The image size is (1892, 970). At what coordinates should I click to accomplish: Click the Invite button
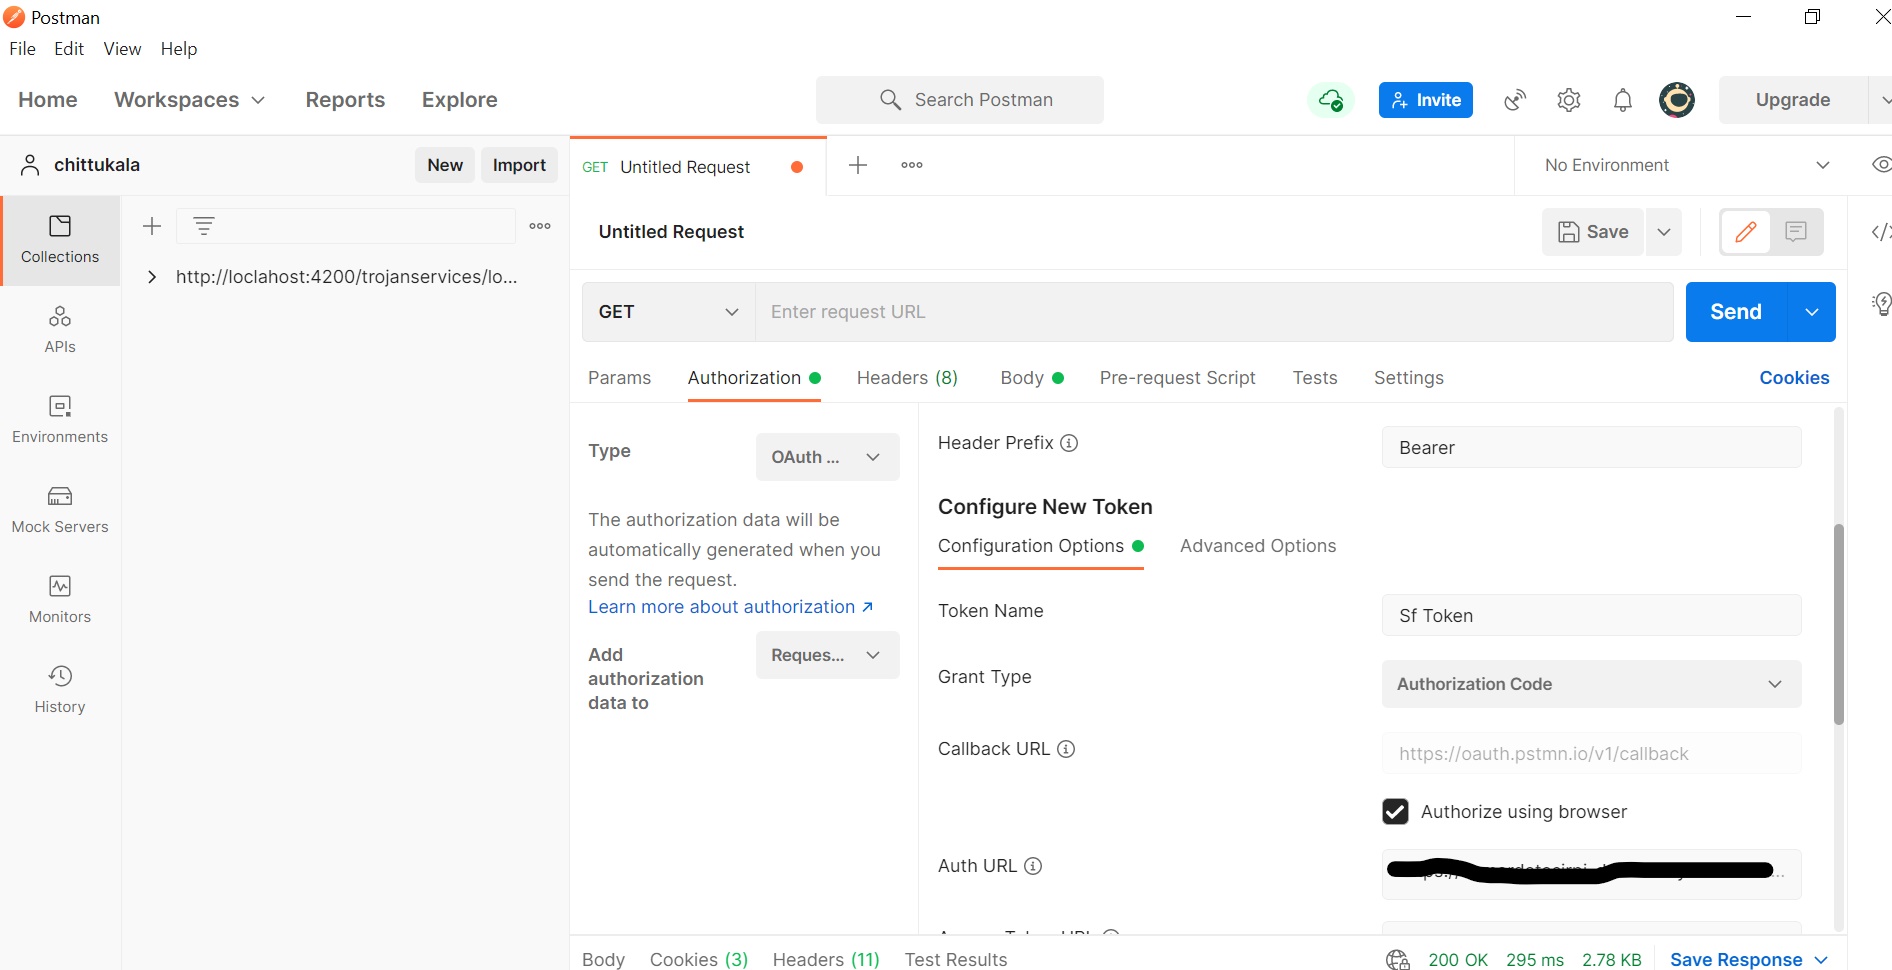click(1425, 100)
